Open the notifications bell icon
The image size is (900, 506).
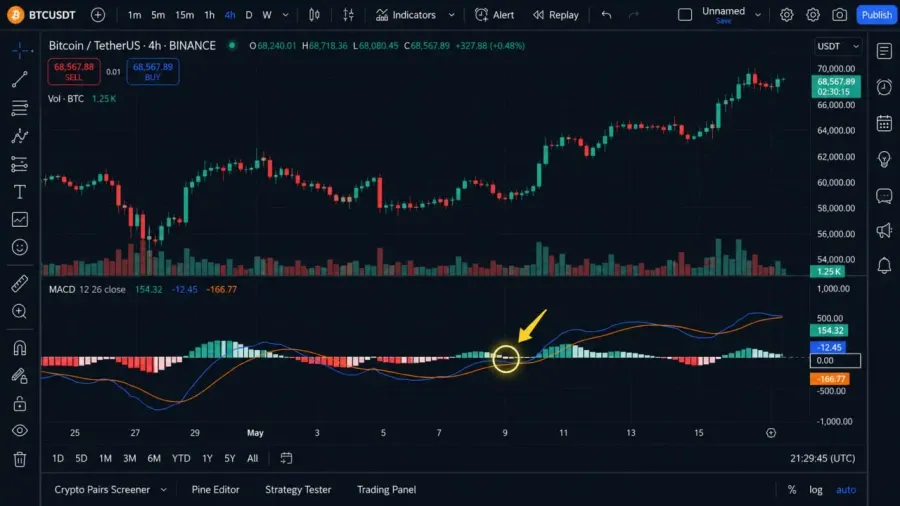[x=885, y=266]
